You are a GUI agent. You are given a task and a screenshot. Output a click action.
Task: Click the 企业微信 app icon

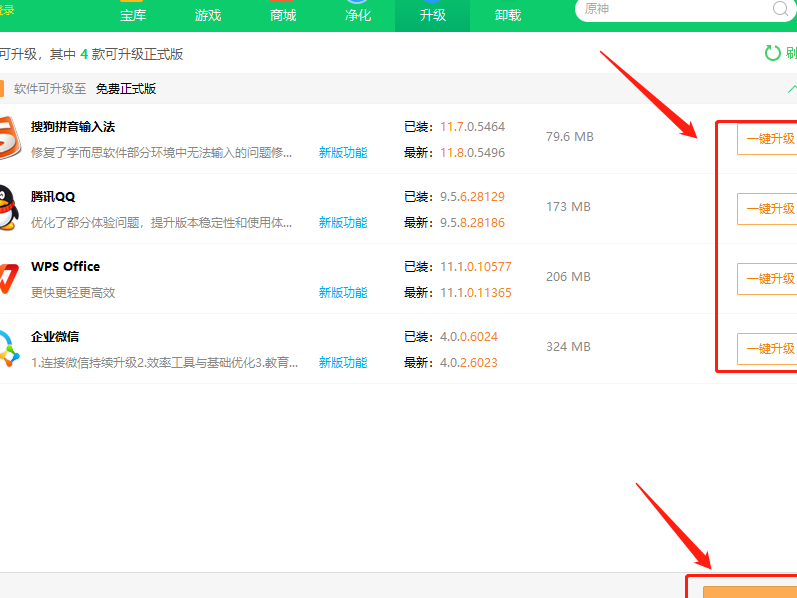click(9, 348)
